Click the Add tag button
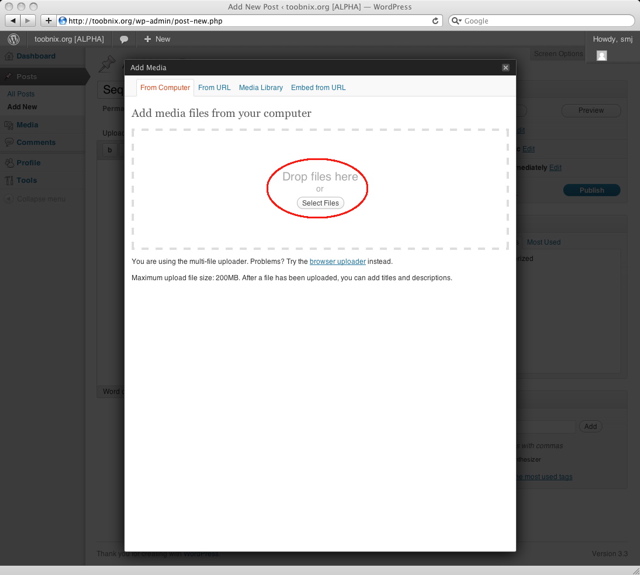The image size is (640, 575). tap(590, 426)
